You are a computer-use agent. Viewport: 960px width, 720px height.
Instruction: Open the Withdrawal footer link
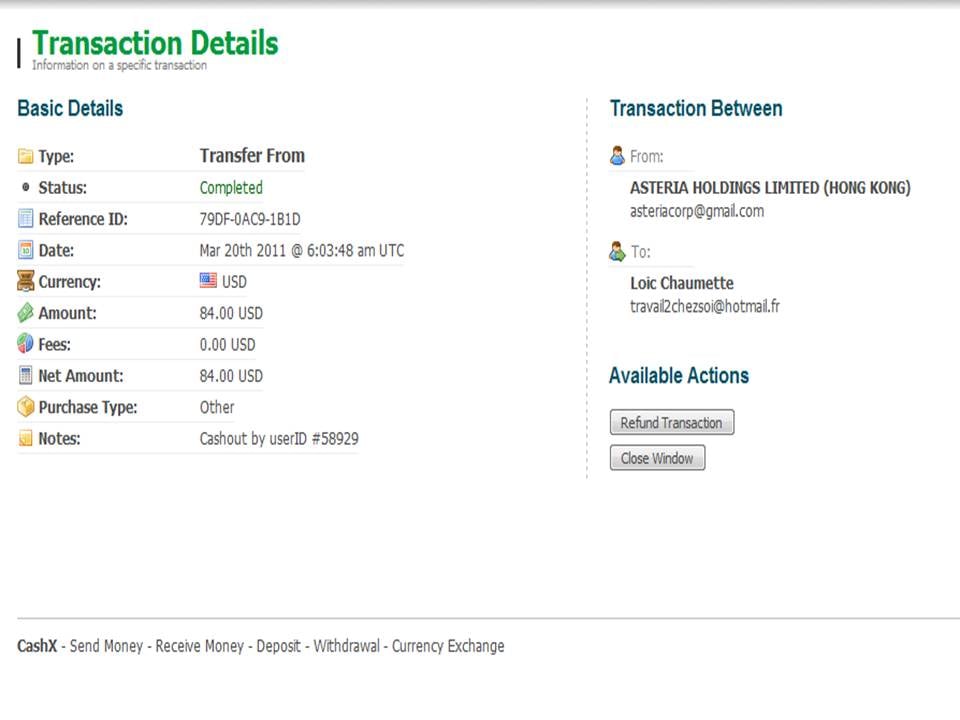pyautogui.click(x=347, y=646)
